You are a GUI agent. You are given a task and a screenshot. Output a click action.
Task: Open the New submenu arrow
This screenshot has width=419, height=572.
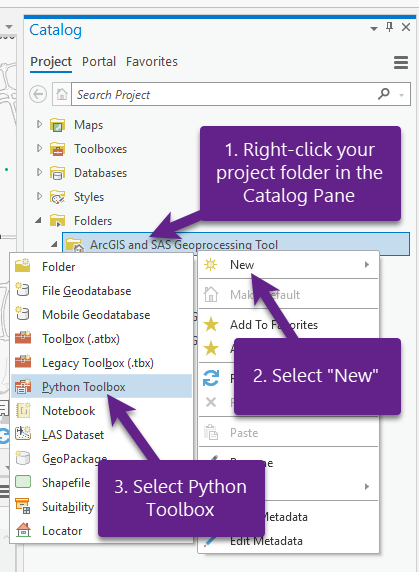[x=367, y=264]
